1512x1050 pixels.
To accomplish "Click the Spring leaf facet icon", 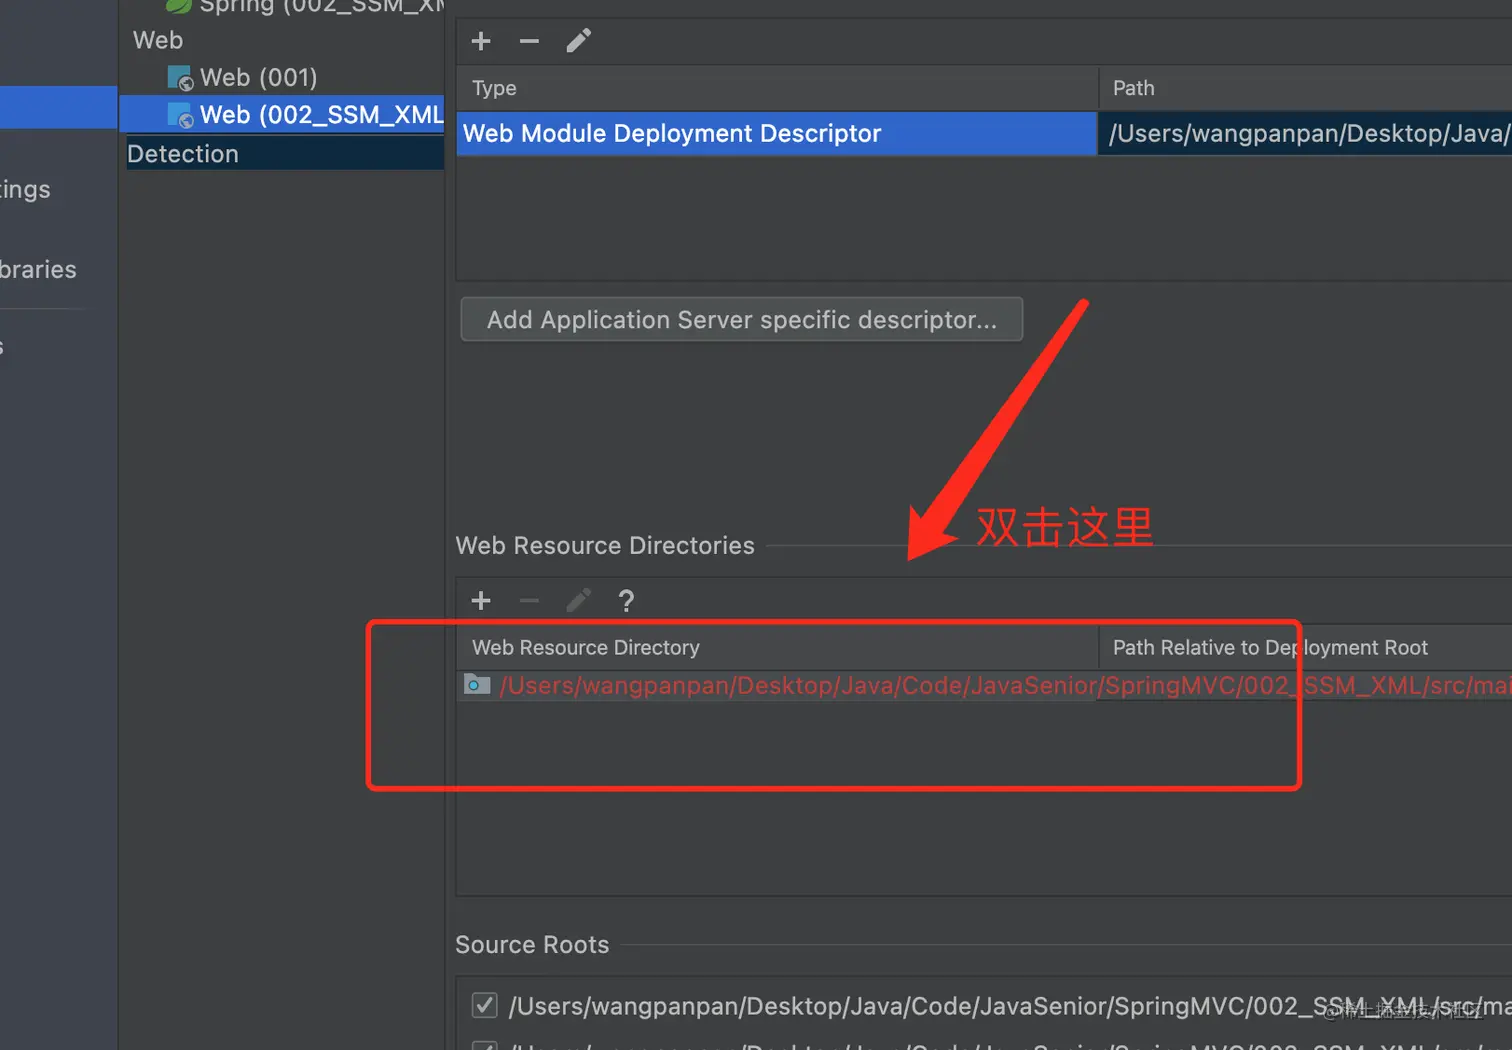I will click(x=179, y=5).
